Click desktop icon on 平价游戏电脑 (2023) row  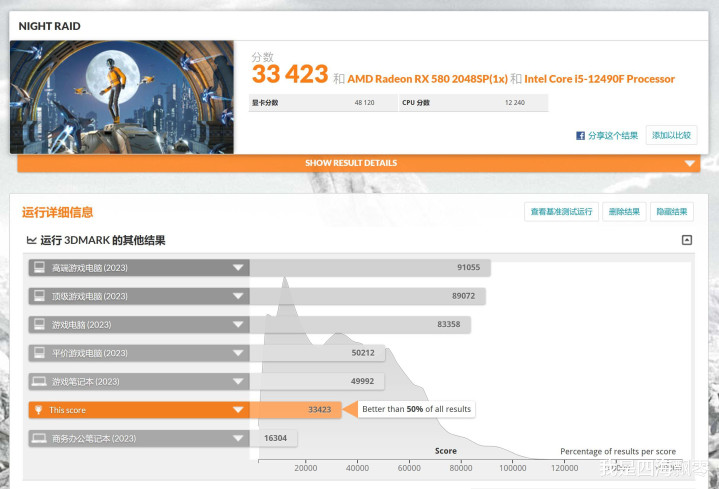(x=39, y=353)
